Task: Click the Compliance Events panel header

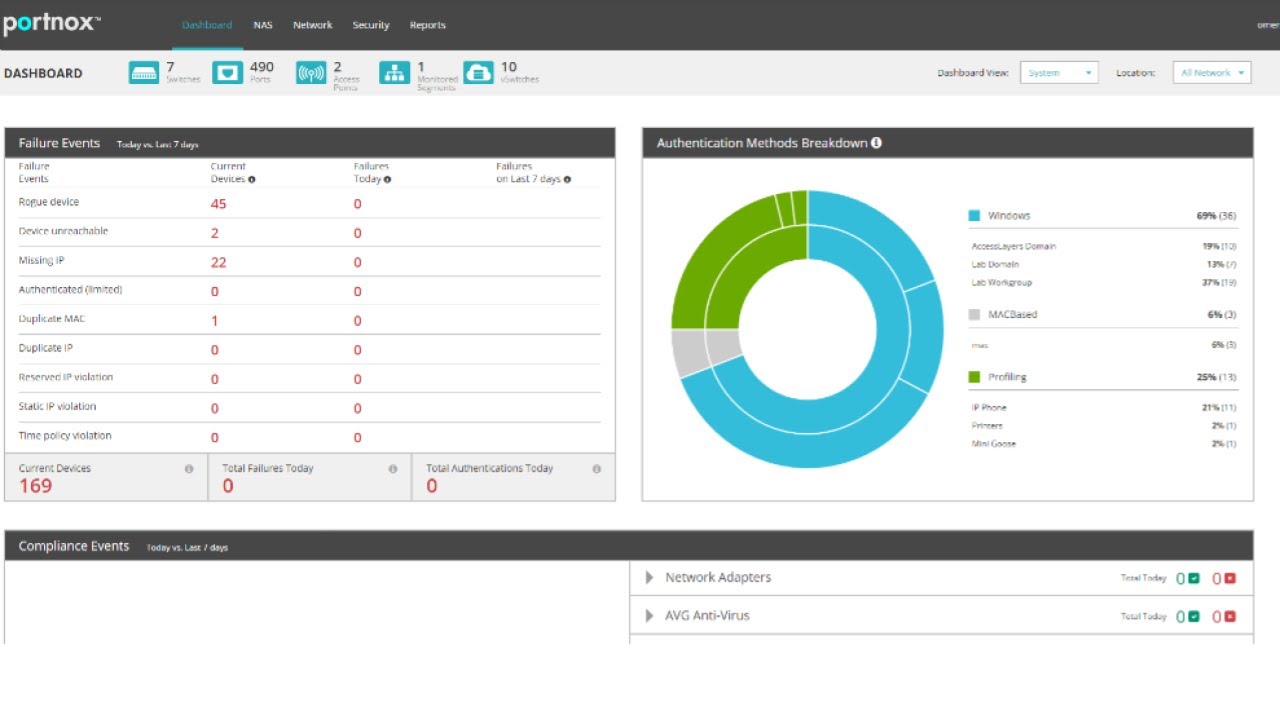Action: pyautogui.click(x=629, y=546)
